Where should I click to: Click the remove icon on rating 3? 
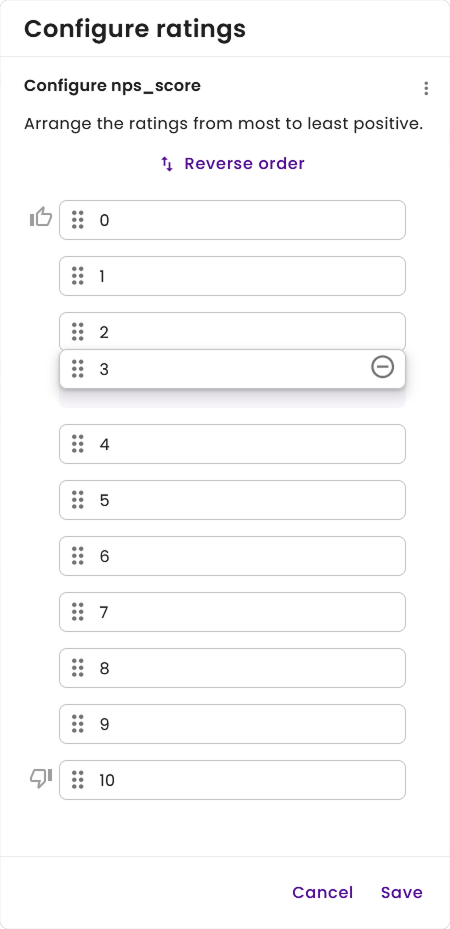pos(382,367)
